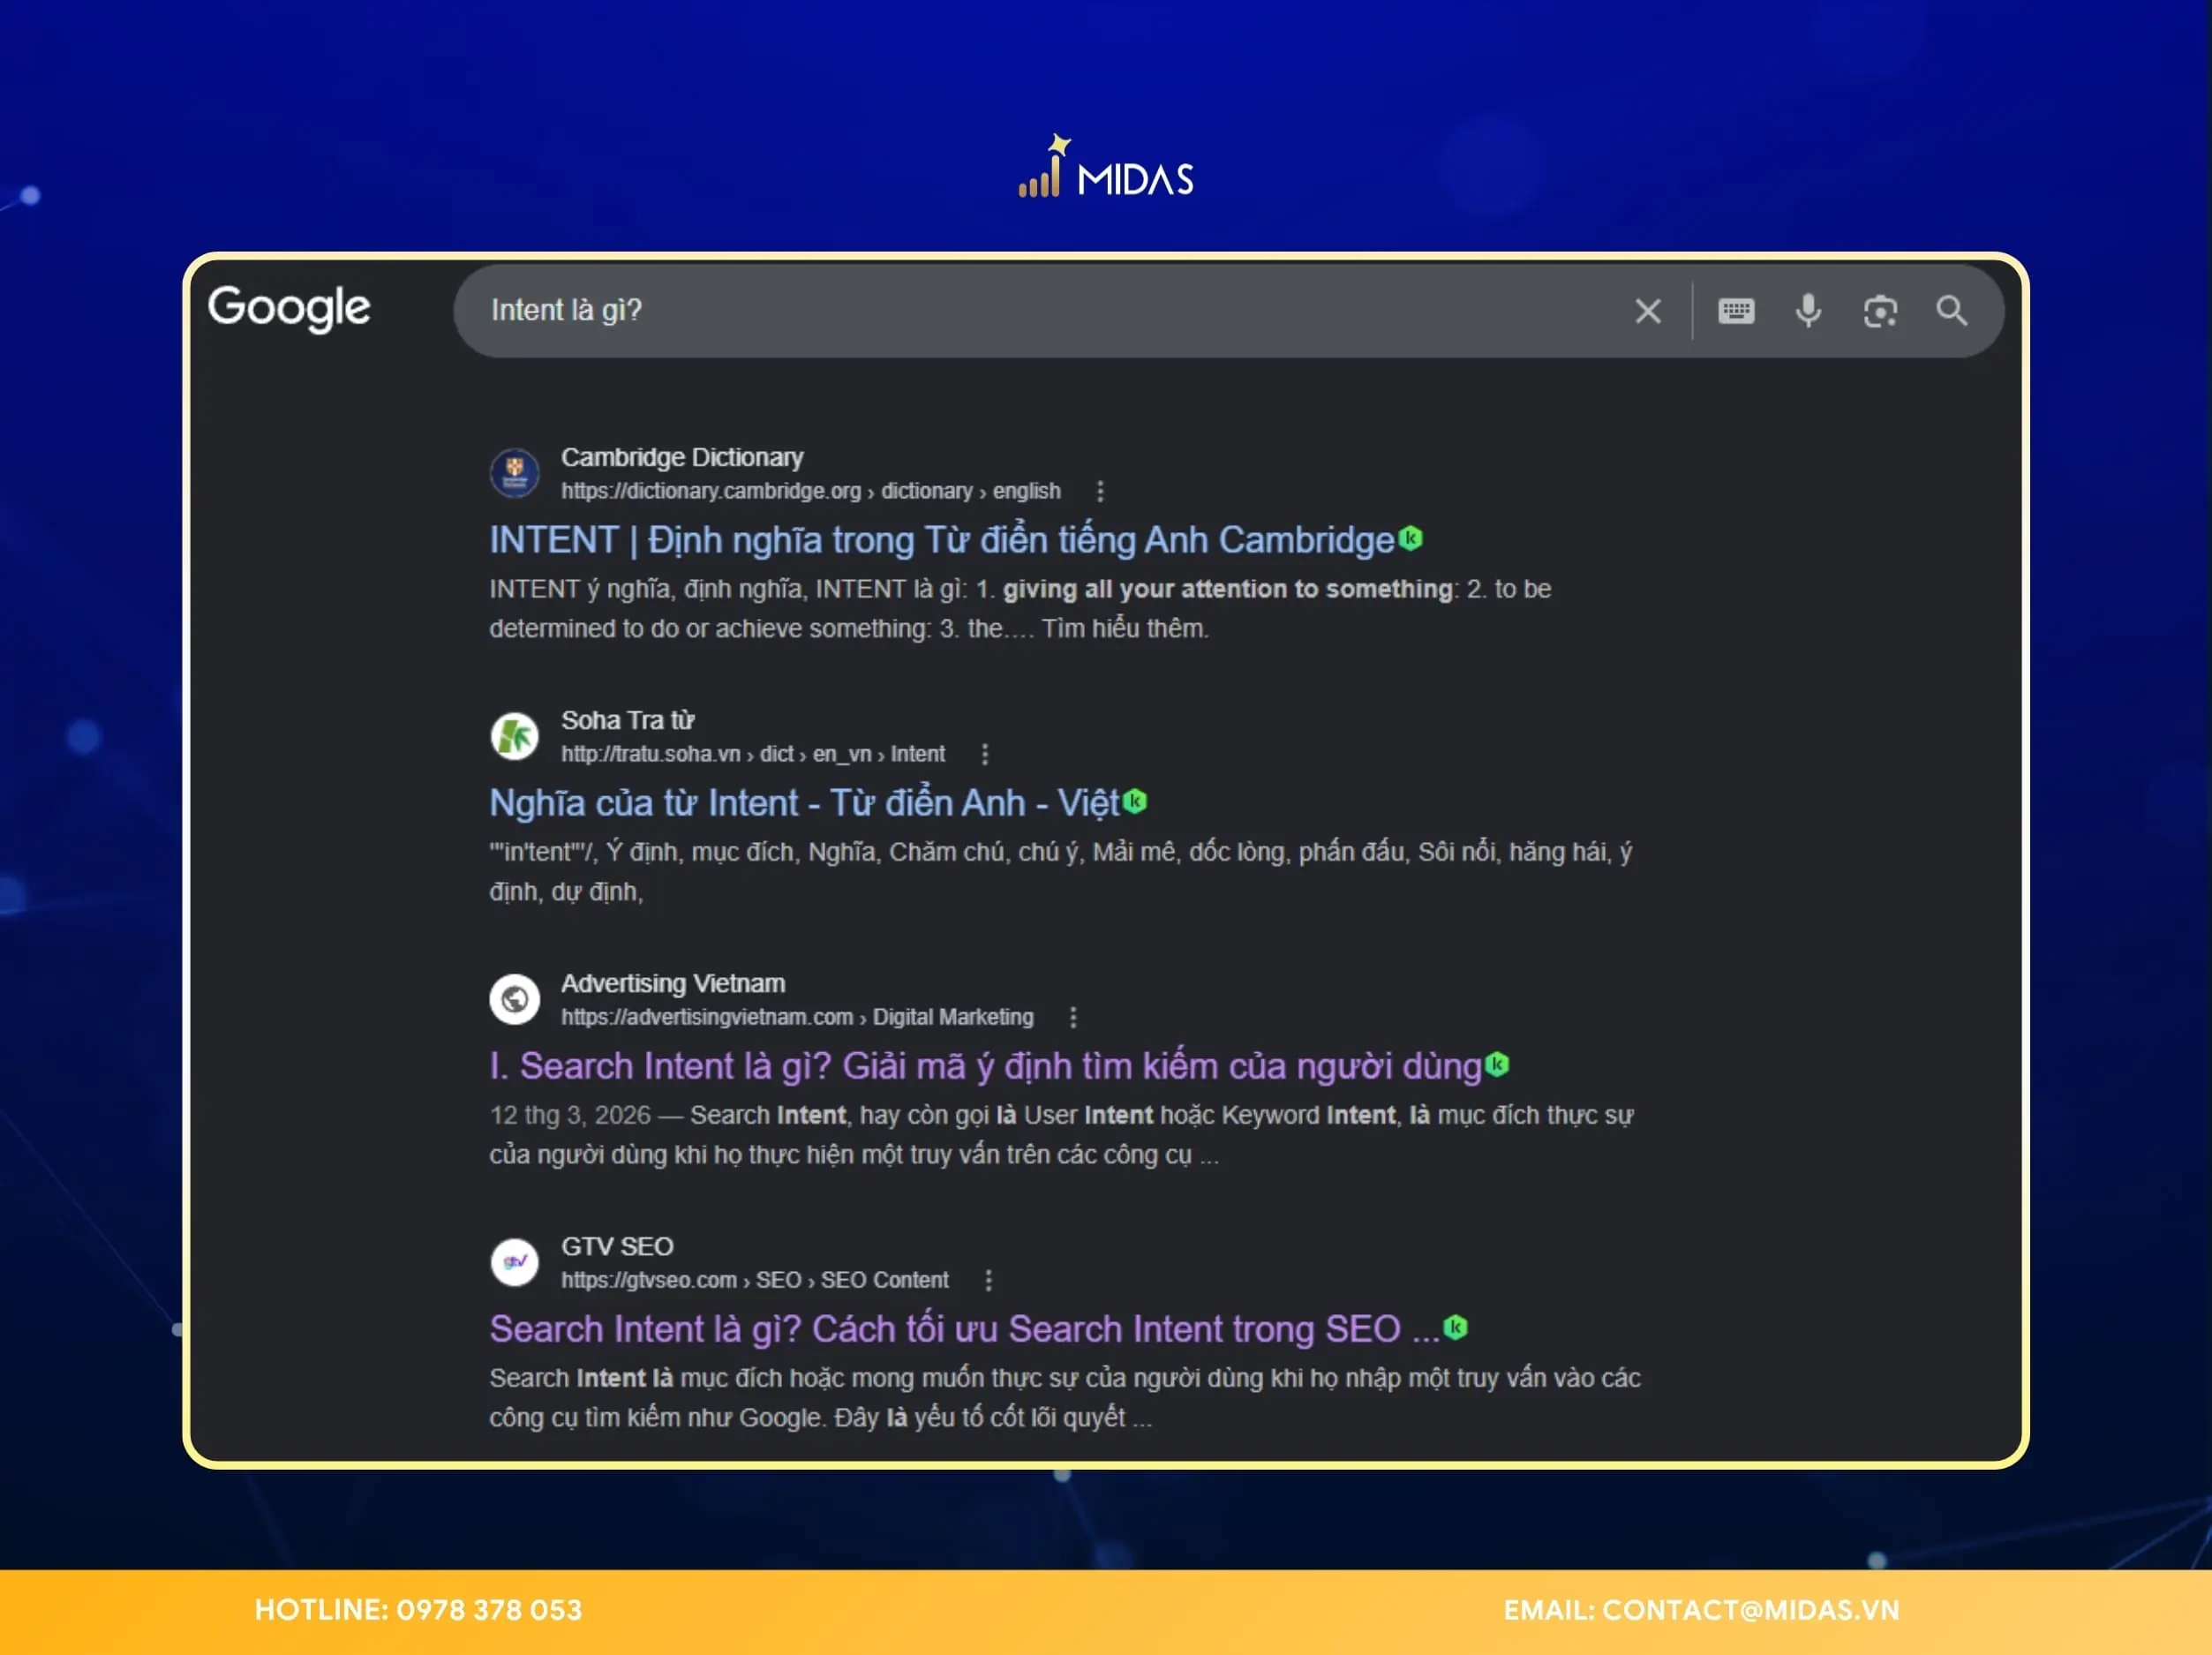Open more options for Advertising Vietnam result
The height and width of the screenshot is (1655, 2212).
click(x=1073, y=1017)
